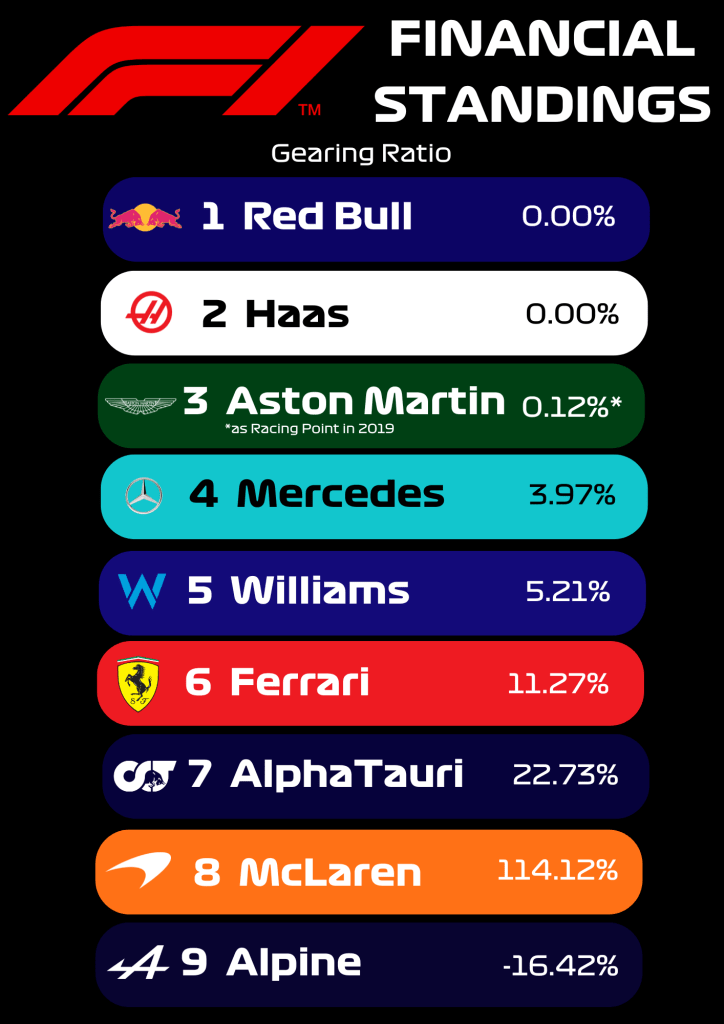Image resolution: width=724 pixels, height=1024 pixels.
Task: Click the AlphaTauri team logo
Action: coord(146,775)
